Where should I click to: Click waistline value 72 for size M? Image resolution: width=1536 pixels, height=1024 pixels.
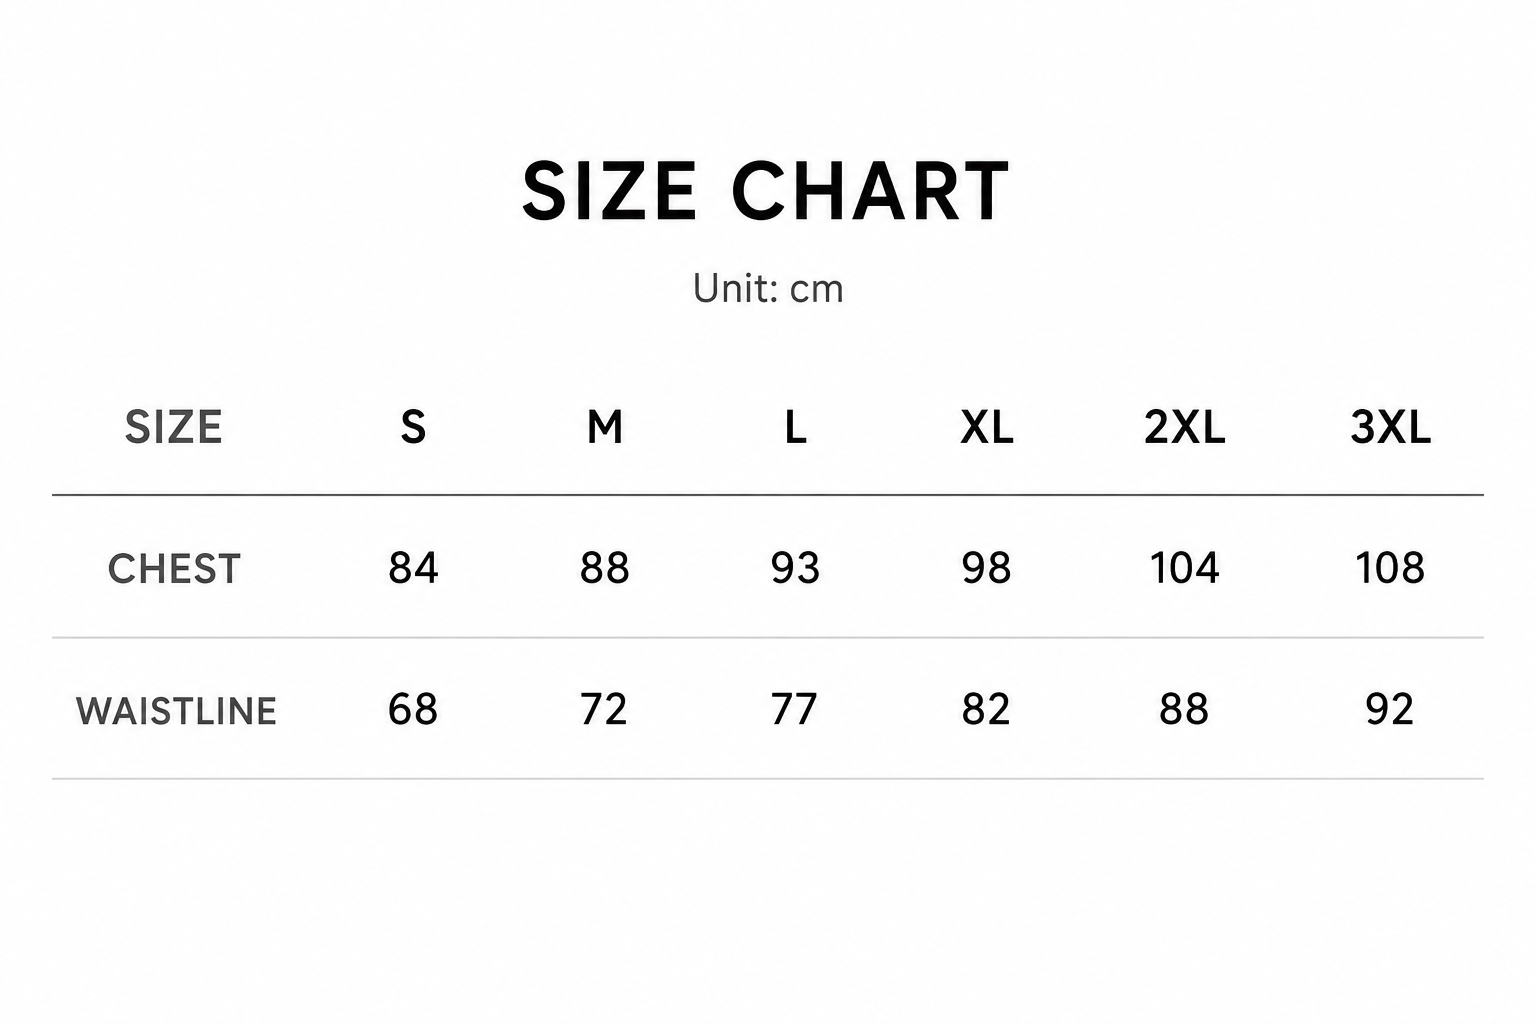pyautogui.click(x=604, y=710)
